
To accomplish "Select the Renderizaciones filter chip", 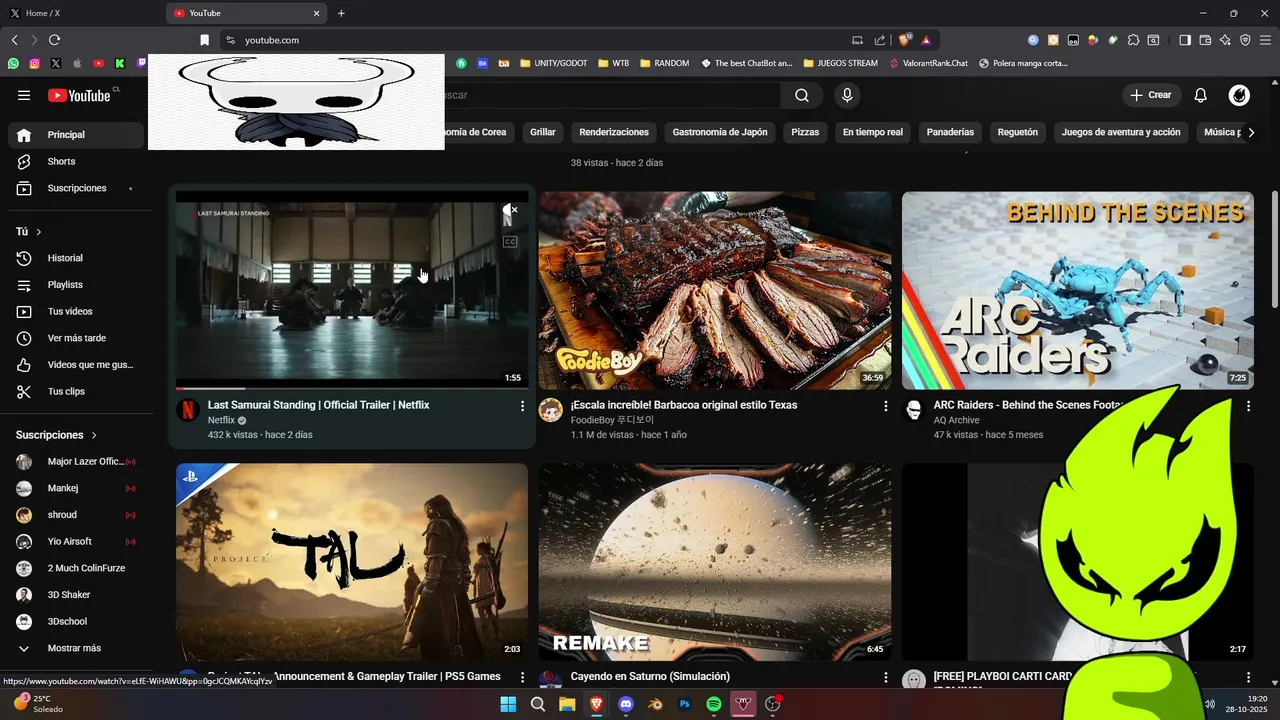I will coord(614,132).
